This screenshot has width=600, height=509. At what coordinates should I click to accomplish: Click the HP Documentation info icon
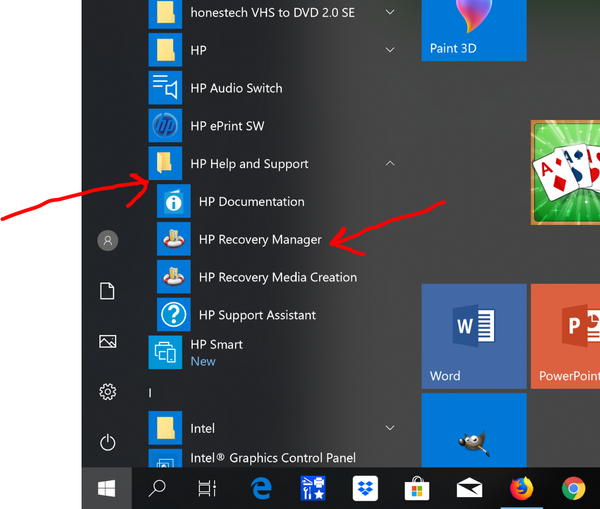174,201
